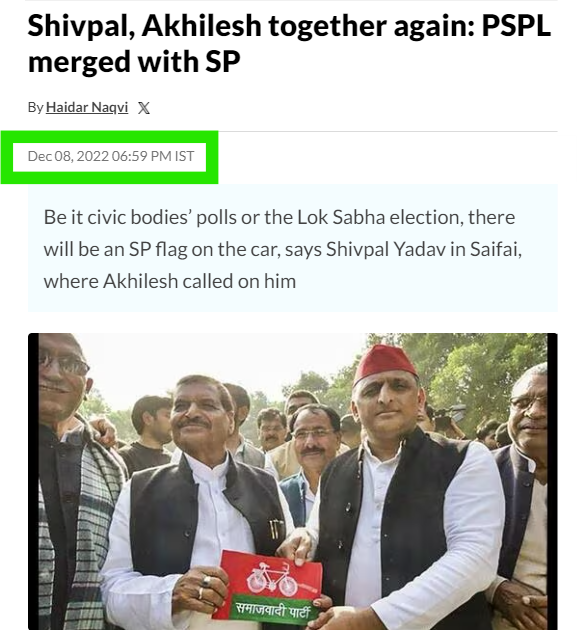This screenshot has width=578, height=632.
Task: Click the "06:59 PM IST" timestamp text
Action: 153,156
